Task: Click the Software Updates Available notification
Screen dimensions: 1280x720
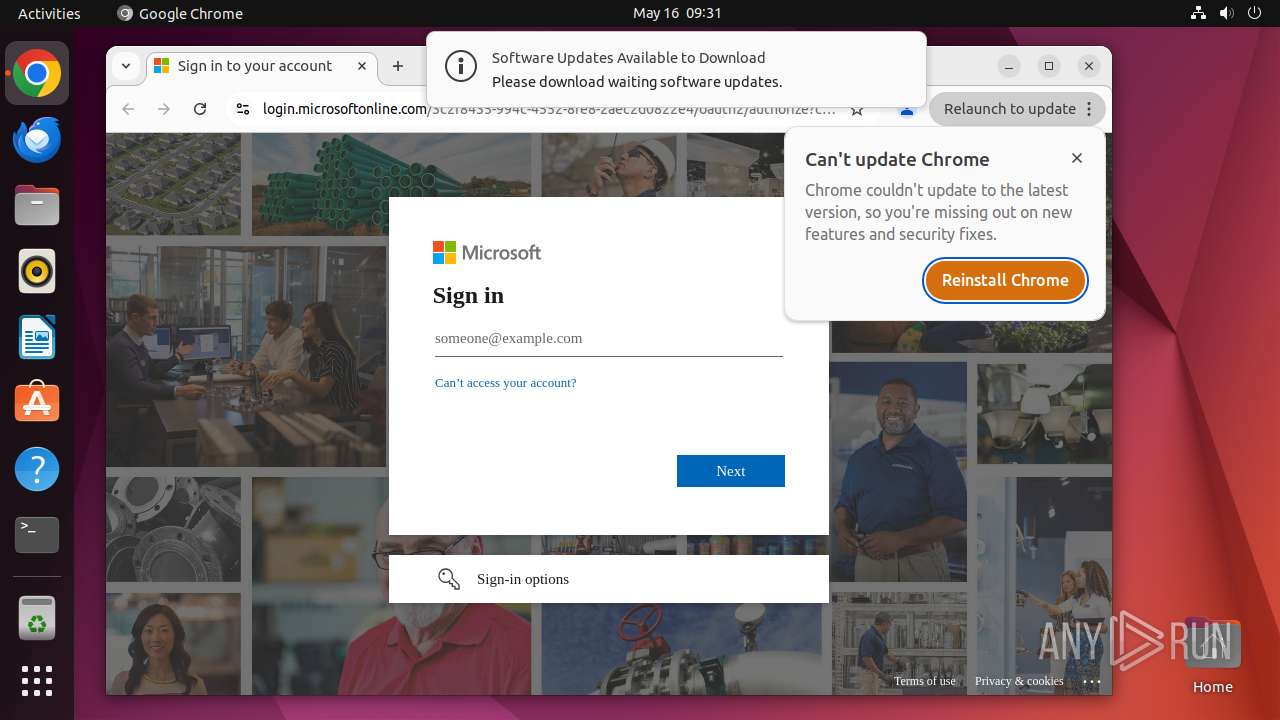Action: click(x=676, y=69)
